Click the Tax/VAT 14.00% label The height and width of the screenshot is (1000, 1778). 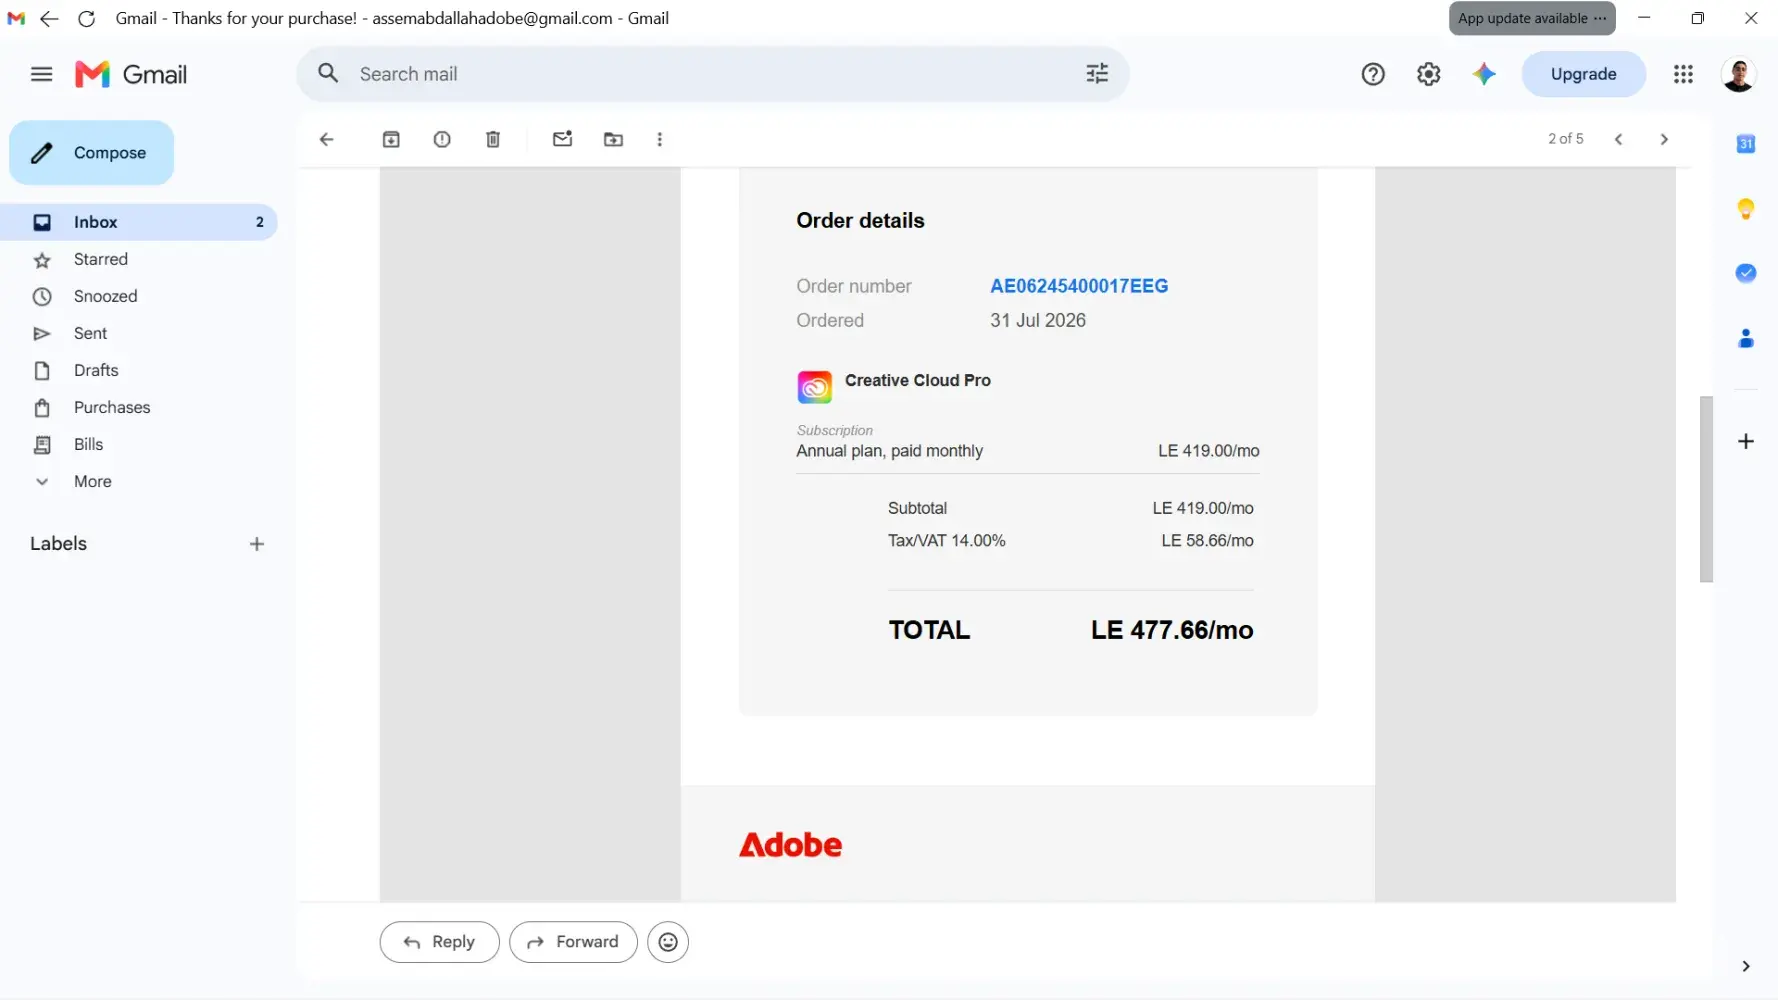[947, 541]
